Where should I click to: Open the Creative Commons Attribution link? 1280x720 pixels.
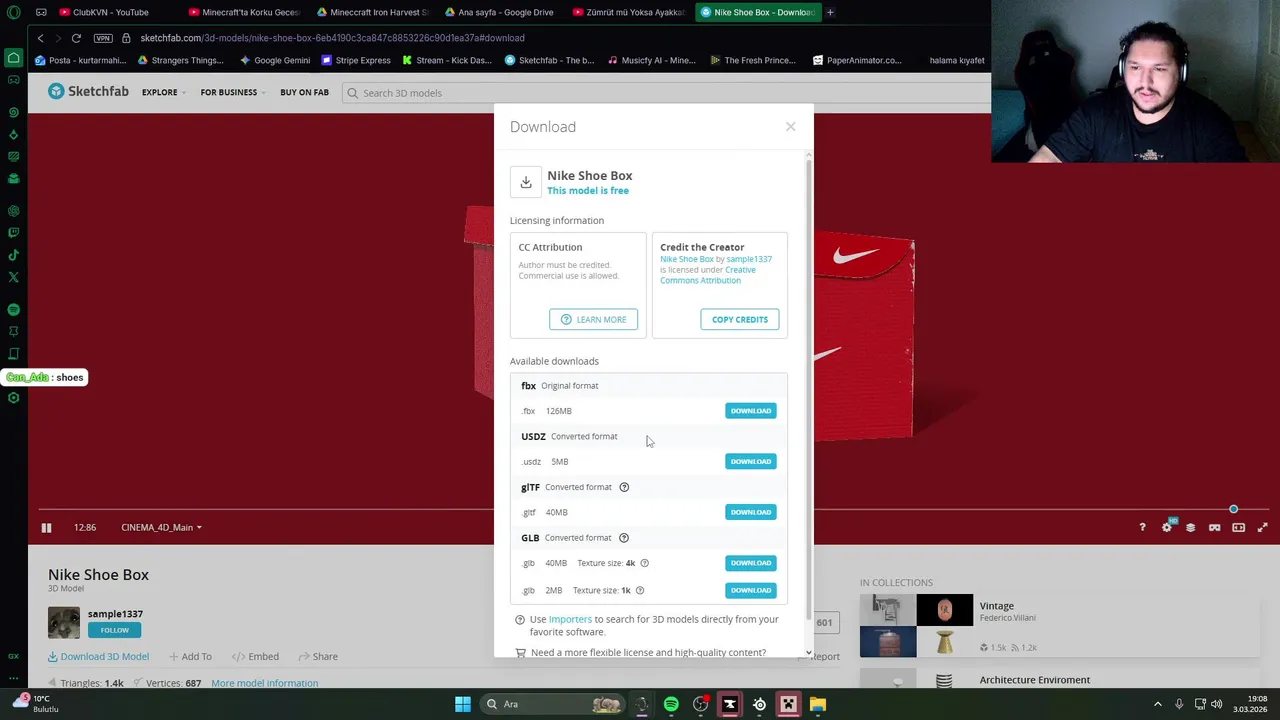click(708, 275)
